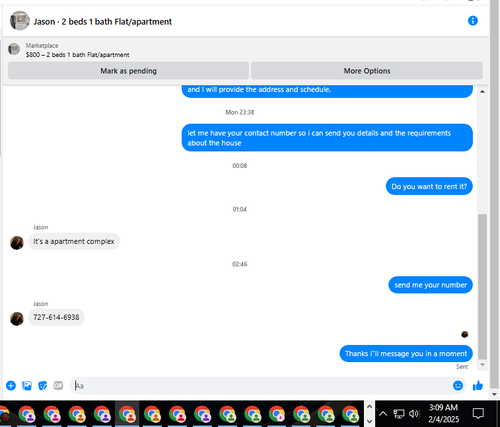Click the message "send me your number"
500x427 pixels.
431,285
